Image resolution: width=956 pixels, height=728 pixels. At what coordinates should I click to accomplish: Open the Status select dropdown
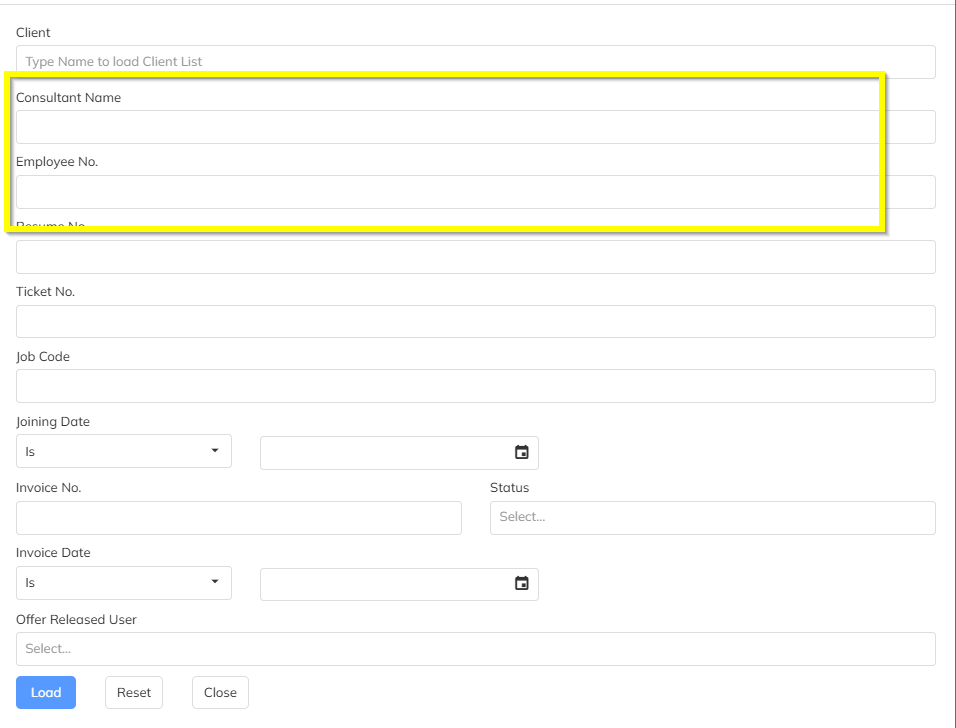pos(712,517)
